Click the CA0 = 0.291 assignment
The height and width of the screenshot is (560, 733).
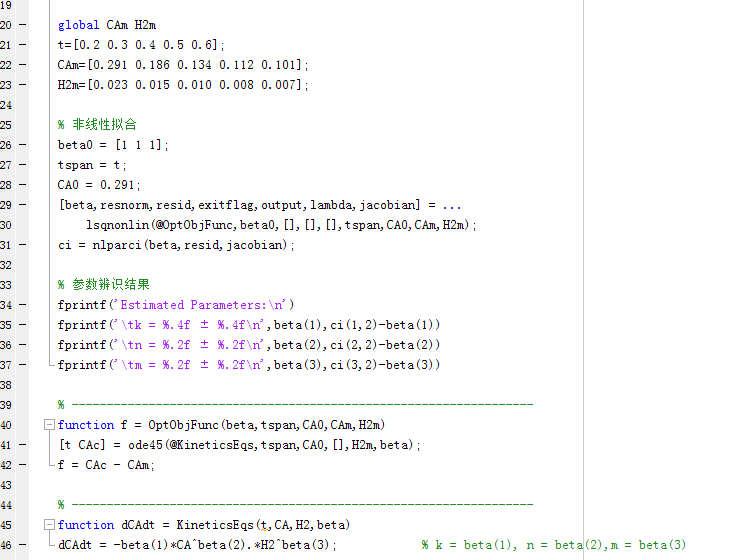pos(99,185)
